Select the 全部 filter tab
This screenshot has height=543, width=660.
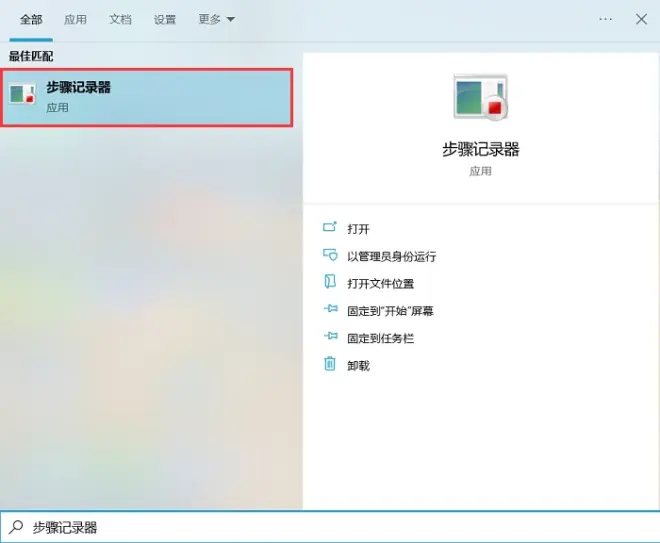tap(29, 19)
